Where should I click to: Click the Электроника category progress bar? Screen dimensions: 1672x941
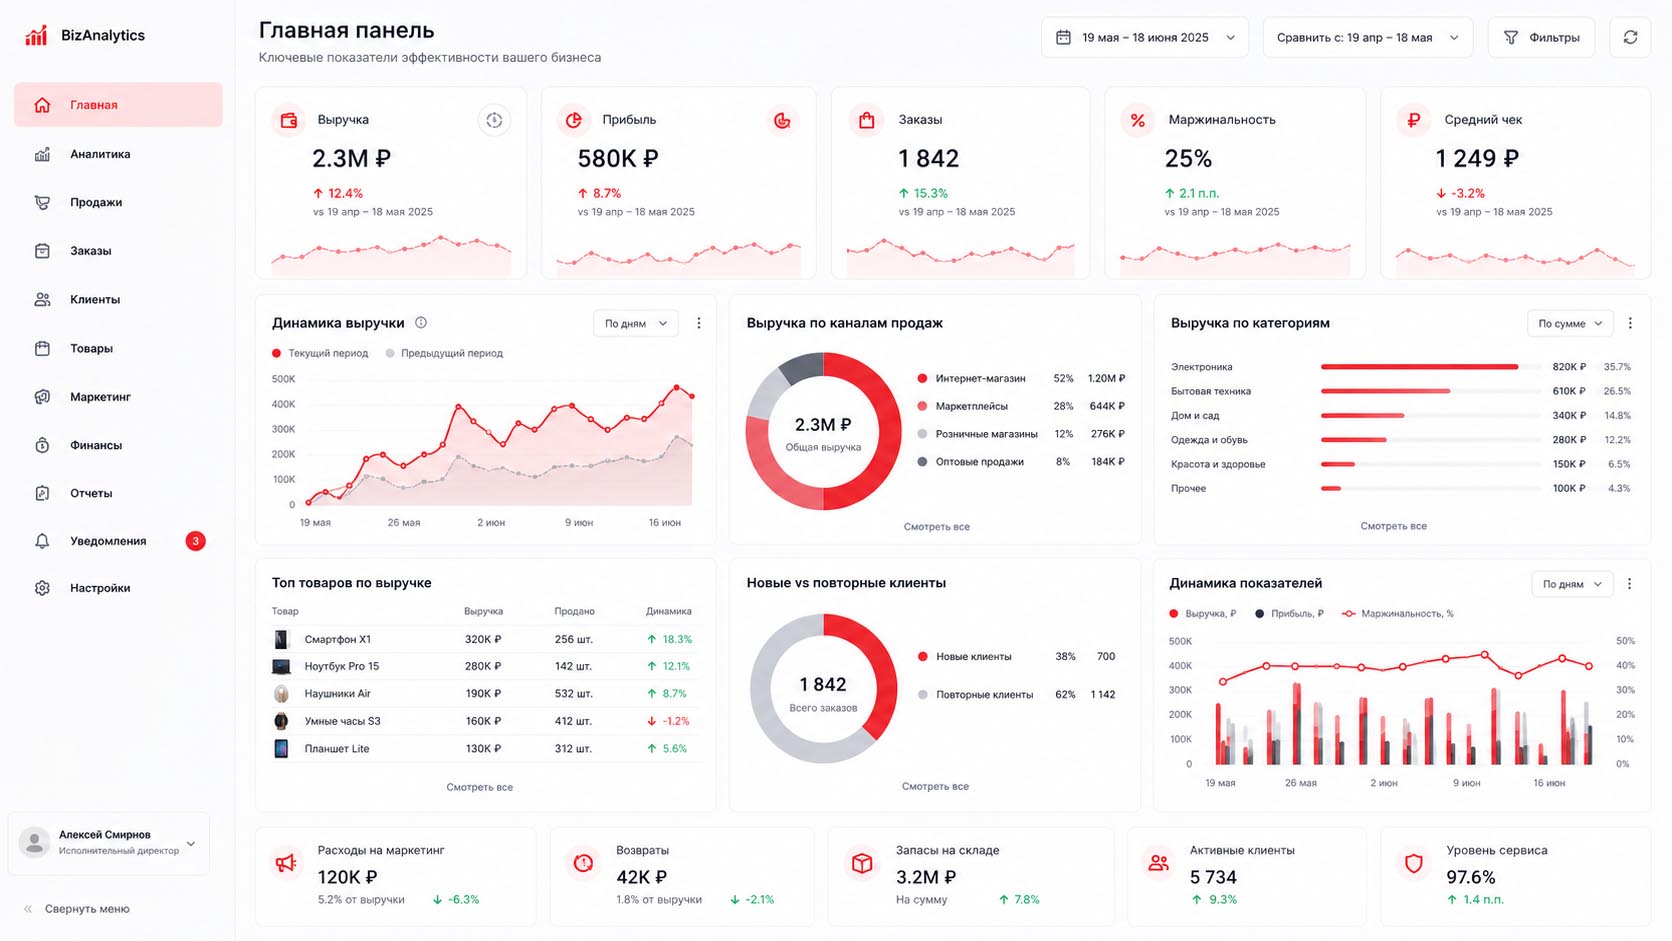click(1430, 367)
